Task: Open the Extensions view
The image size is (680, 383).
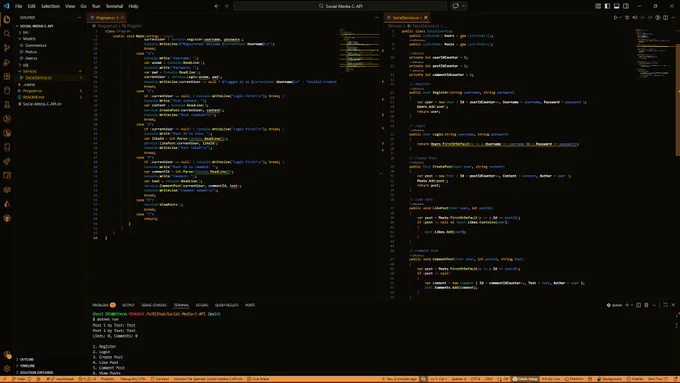Action: click(x=7, y=77)
